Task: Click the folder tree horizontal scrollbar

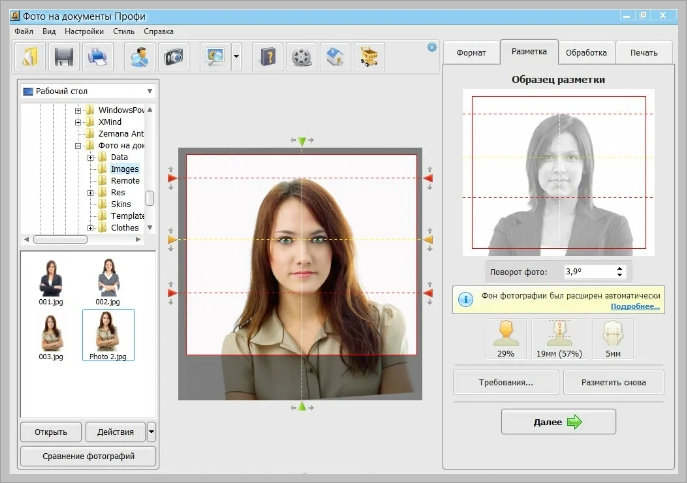Action: tap(60, 239)
